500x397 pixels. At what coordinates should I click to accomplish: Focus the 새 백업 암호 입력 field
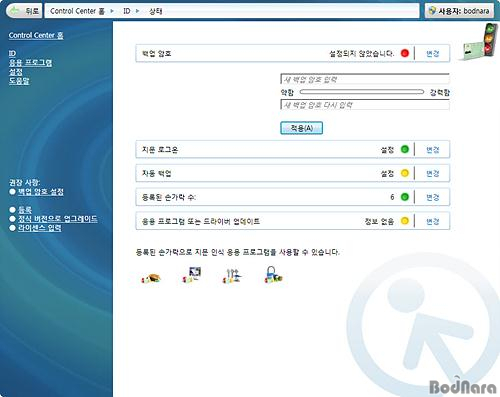click(x=365, y=79)
